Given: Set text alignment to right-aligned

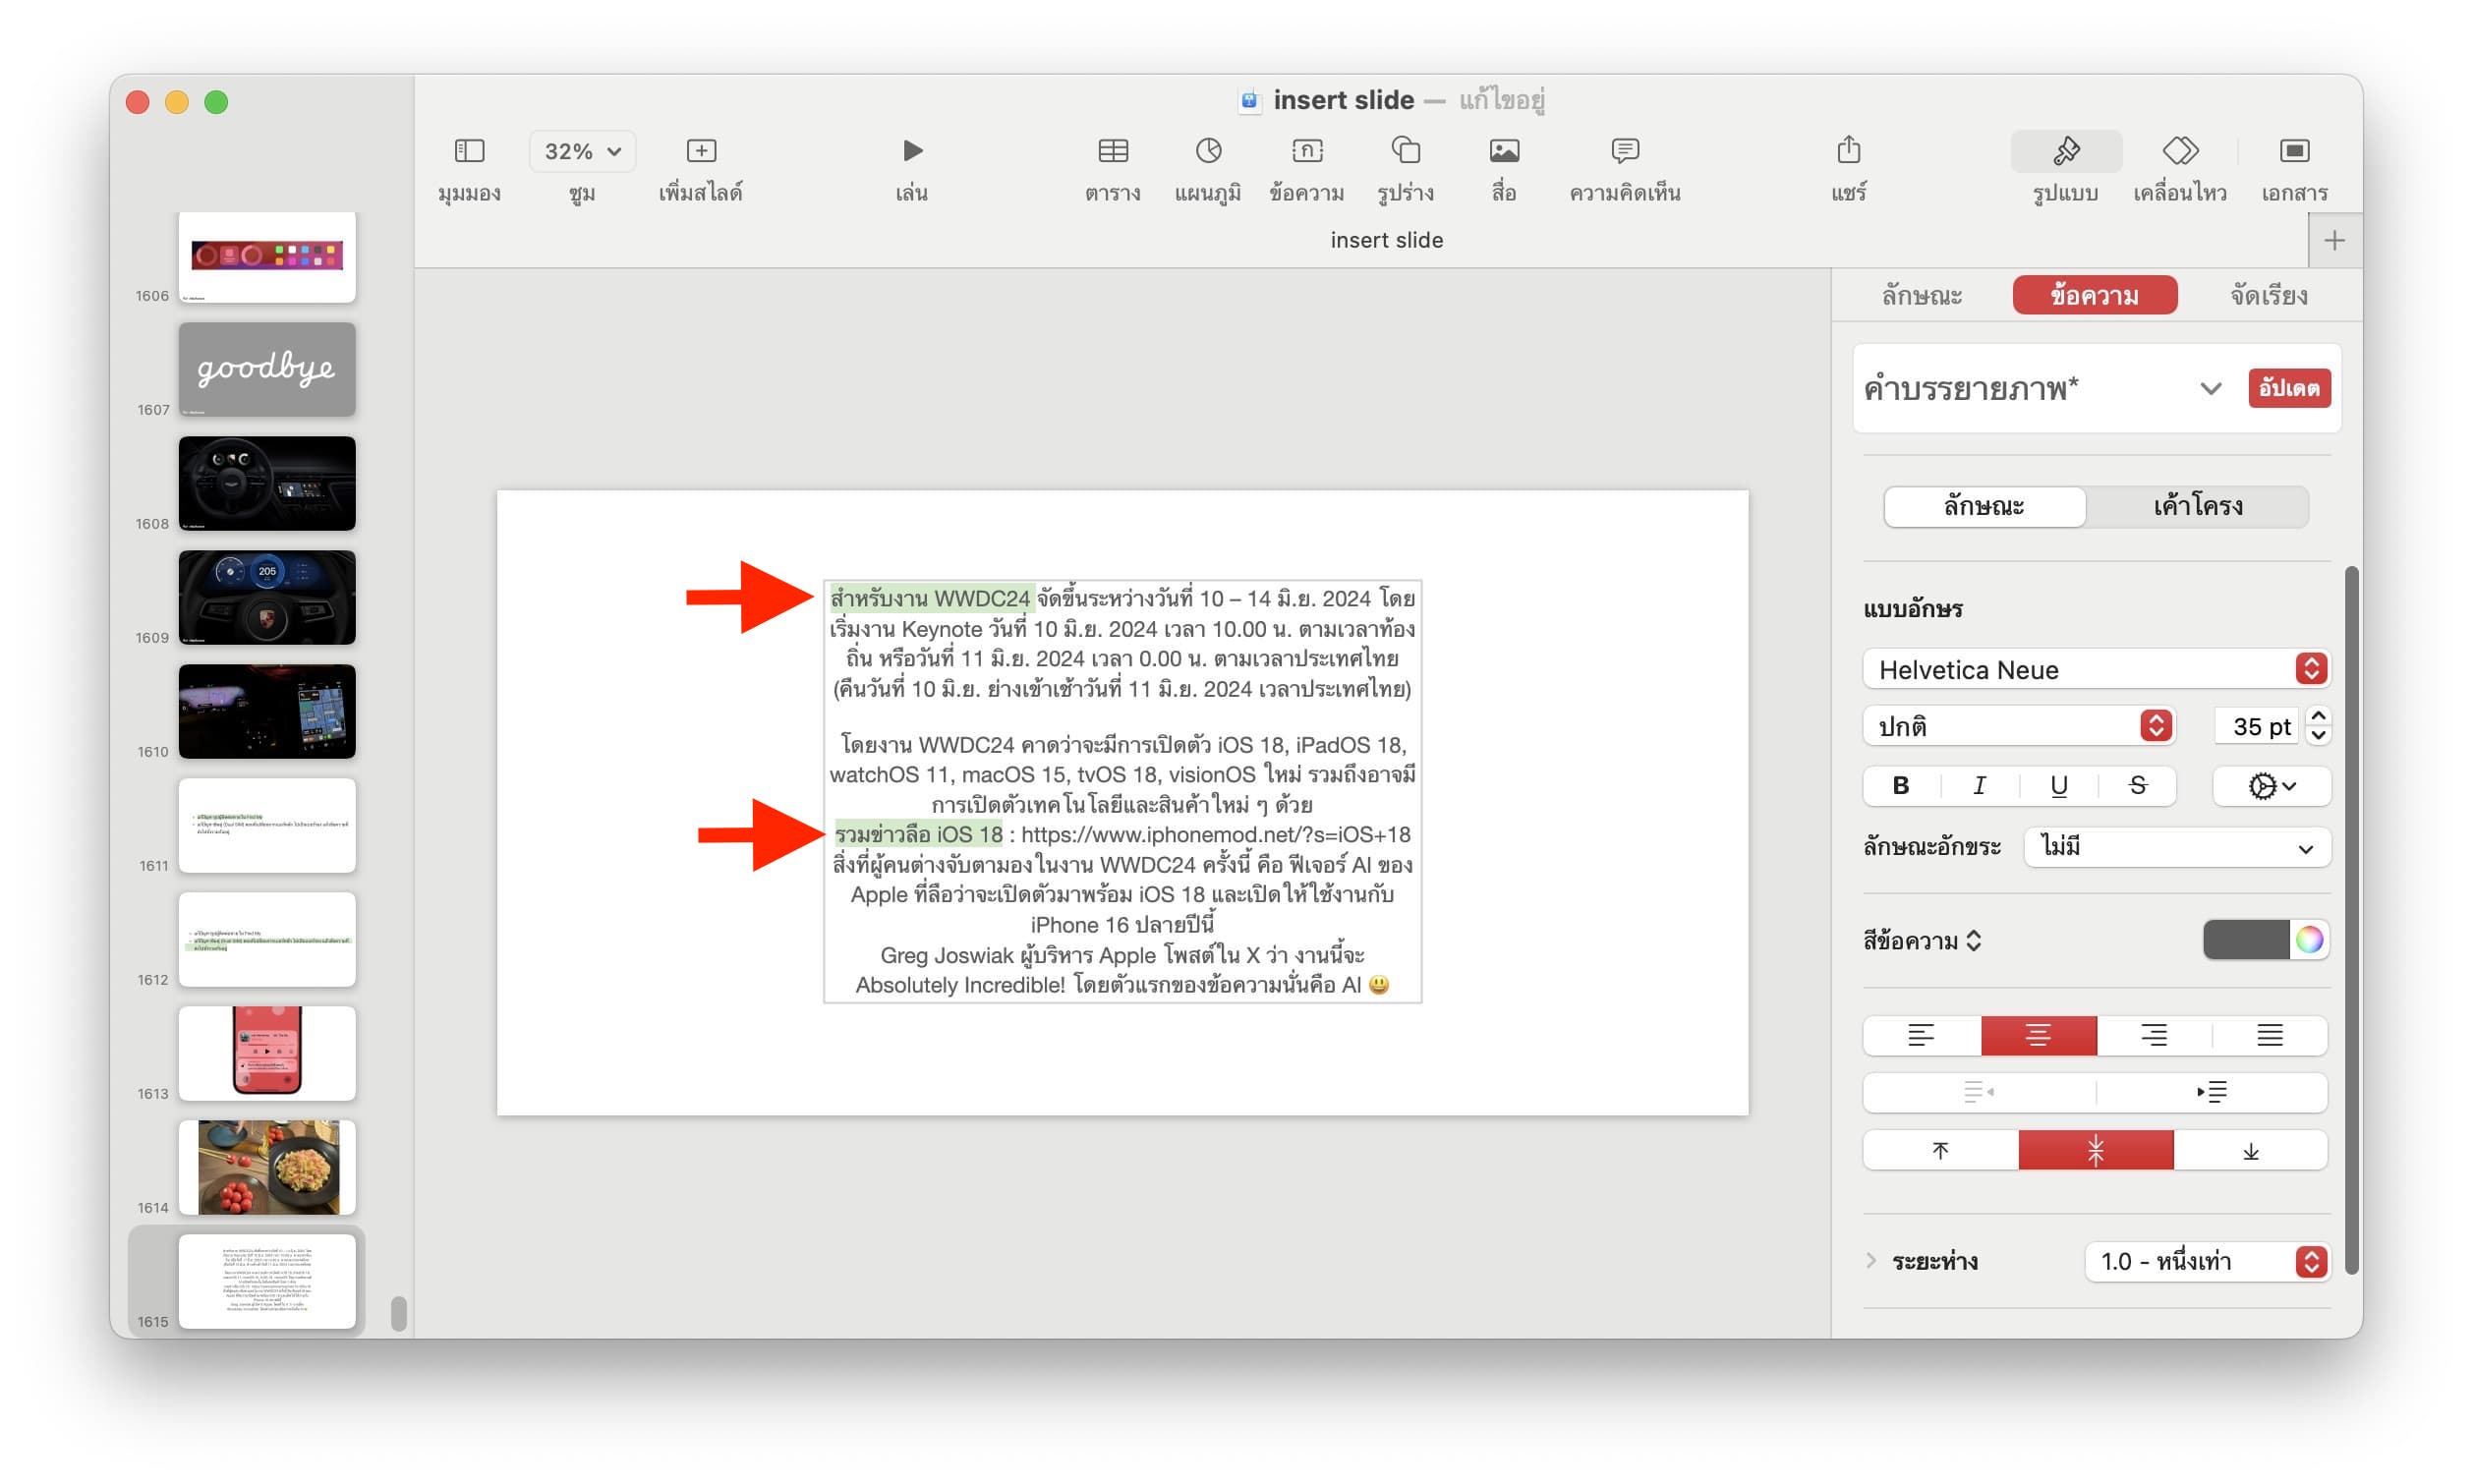Looking at the screenshot, I should pos(2153,1035).
